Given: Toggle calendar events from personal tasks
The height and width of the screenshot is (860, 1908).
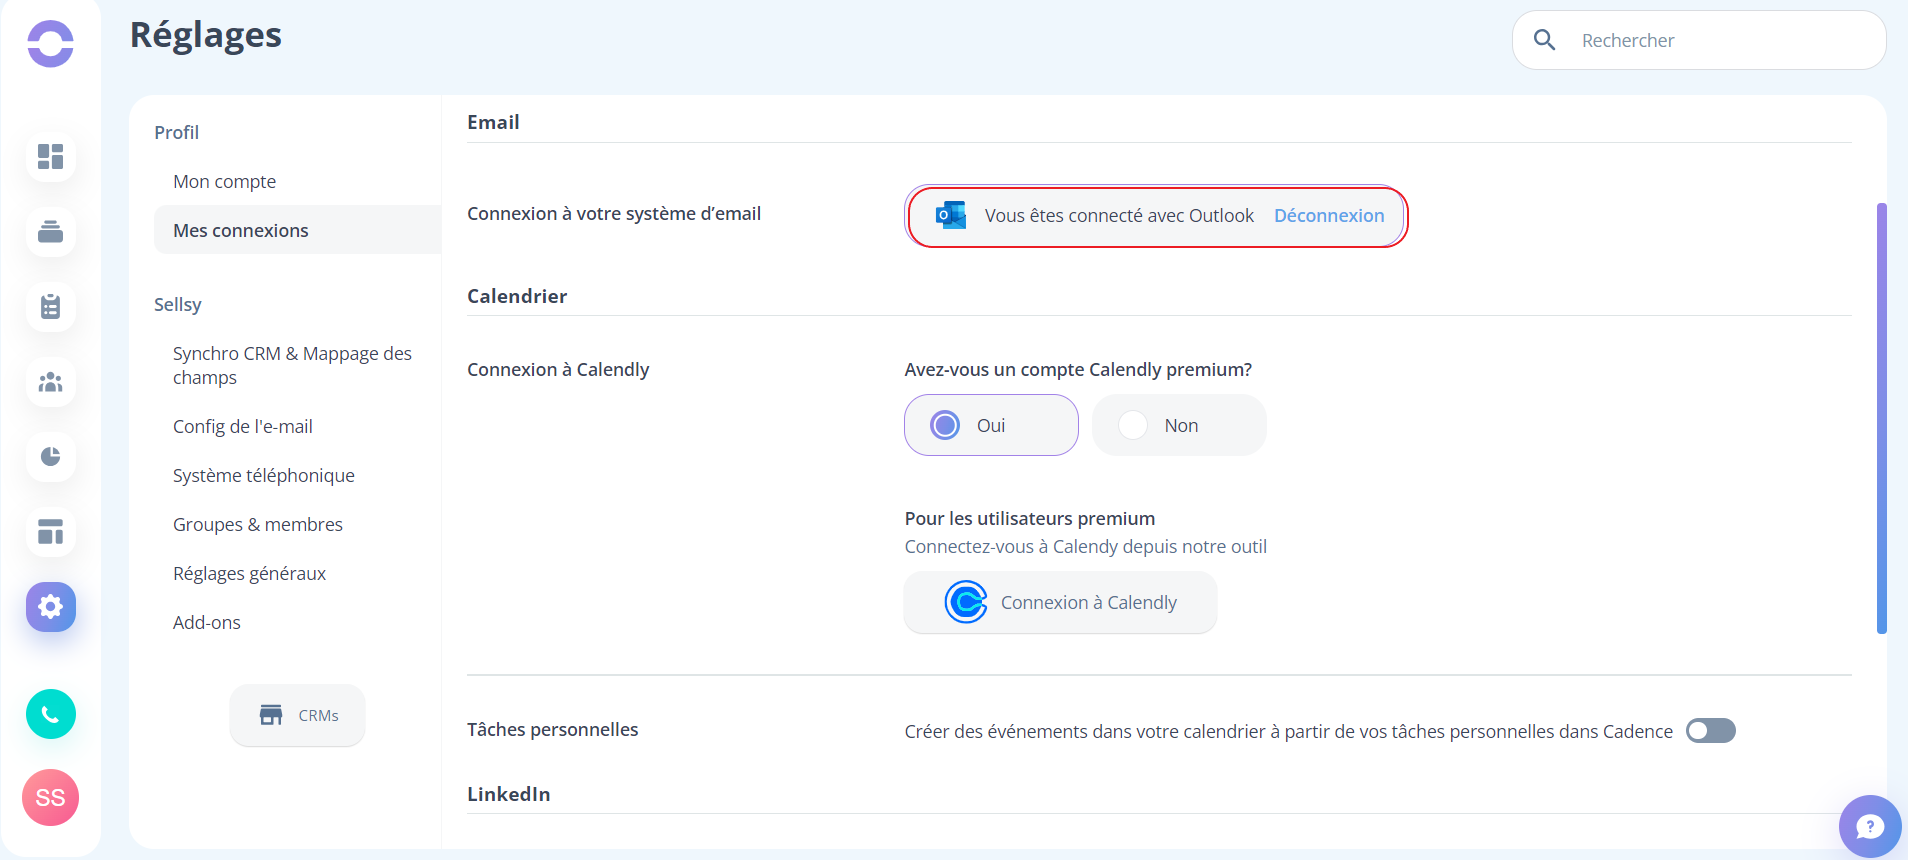Looking at the screenshot, I should pyautogui.click(x=1710, y=731).
